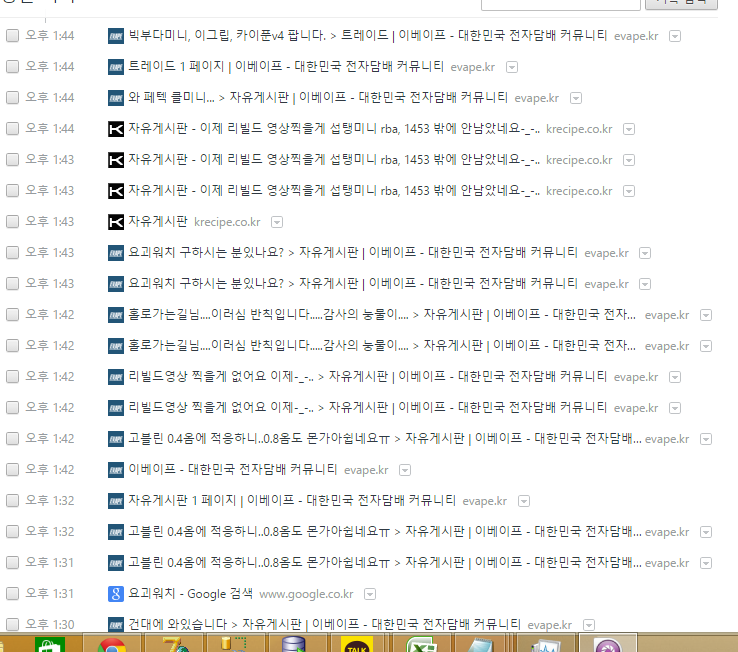Open dropdown beside 요괴워치 www.google.co.kr entry
The image size is (738, 652).
pyautogui.click(x=370, y=595)
